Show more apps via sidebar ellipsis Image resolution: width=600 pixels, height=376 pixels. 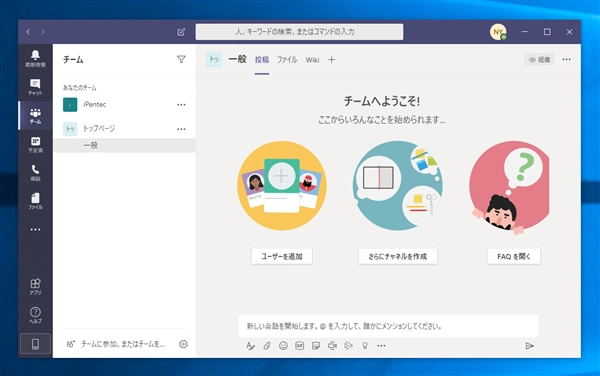(35, 230)
